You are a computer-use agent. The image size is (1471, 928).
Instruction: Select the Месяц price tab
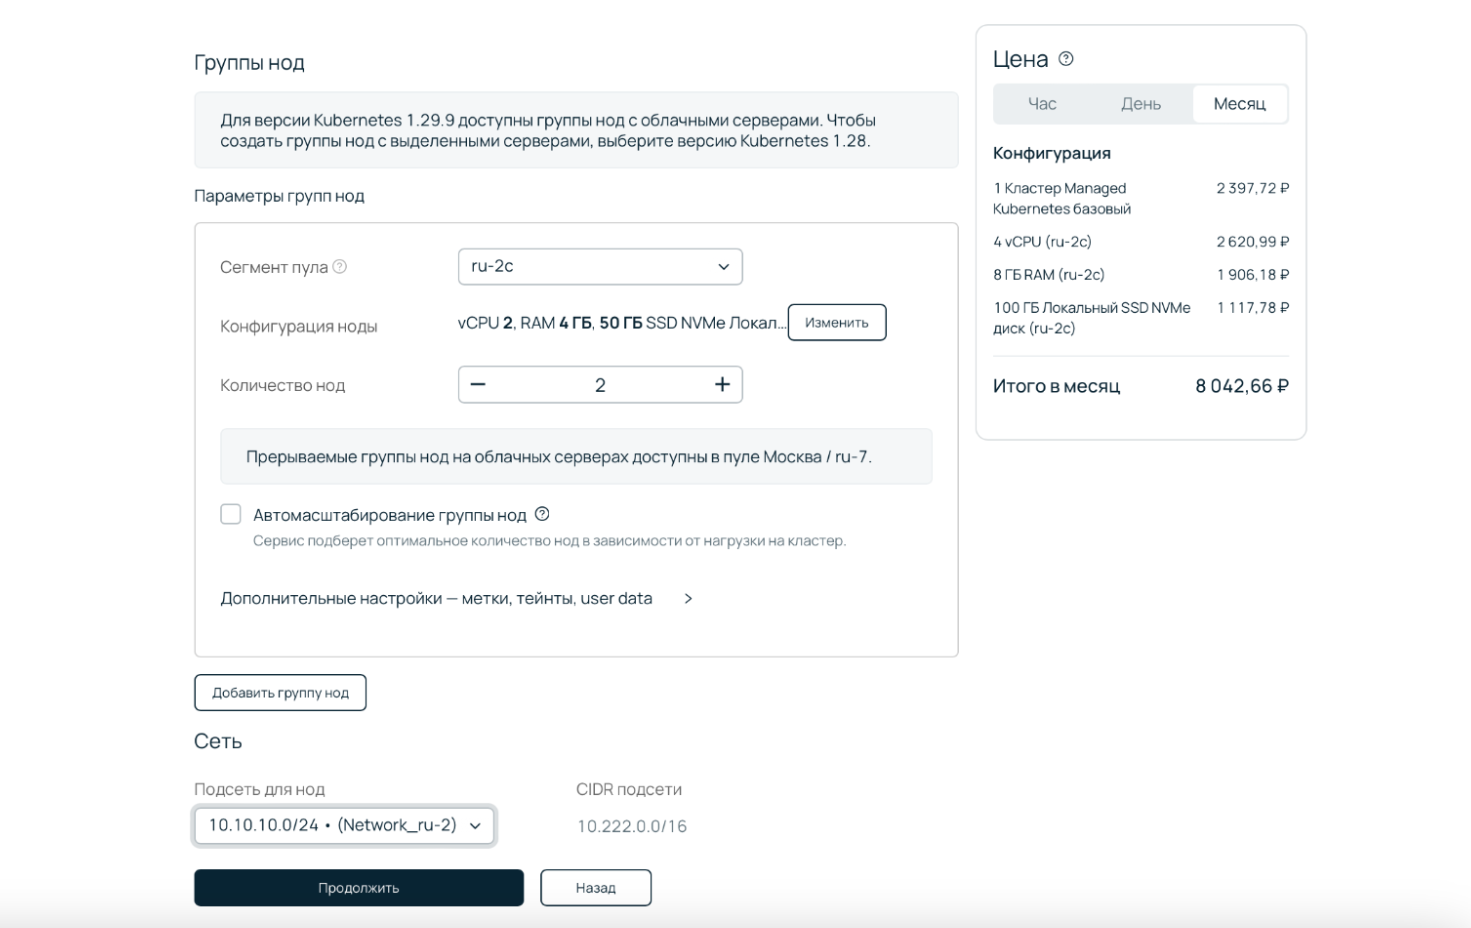(x=1239, y=104)
